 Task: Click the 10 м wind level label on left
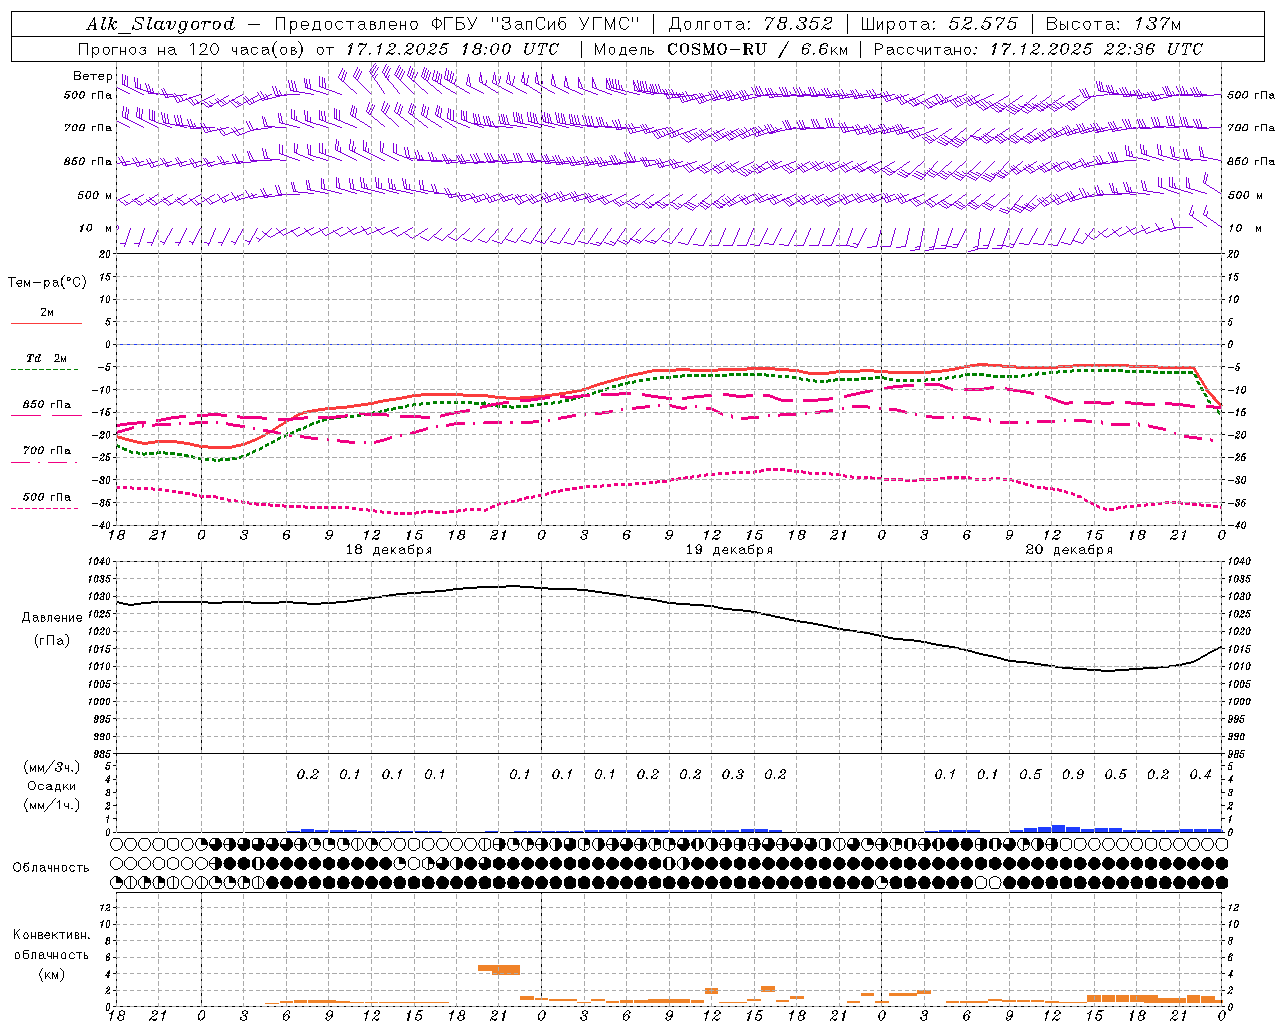coord(96,228)
